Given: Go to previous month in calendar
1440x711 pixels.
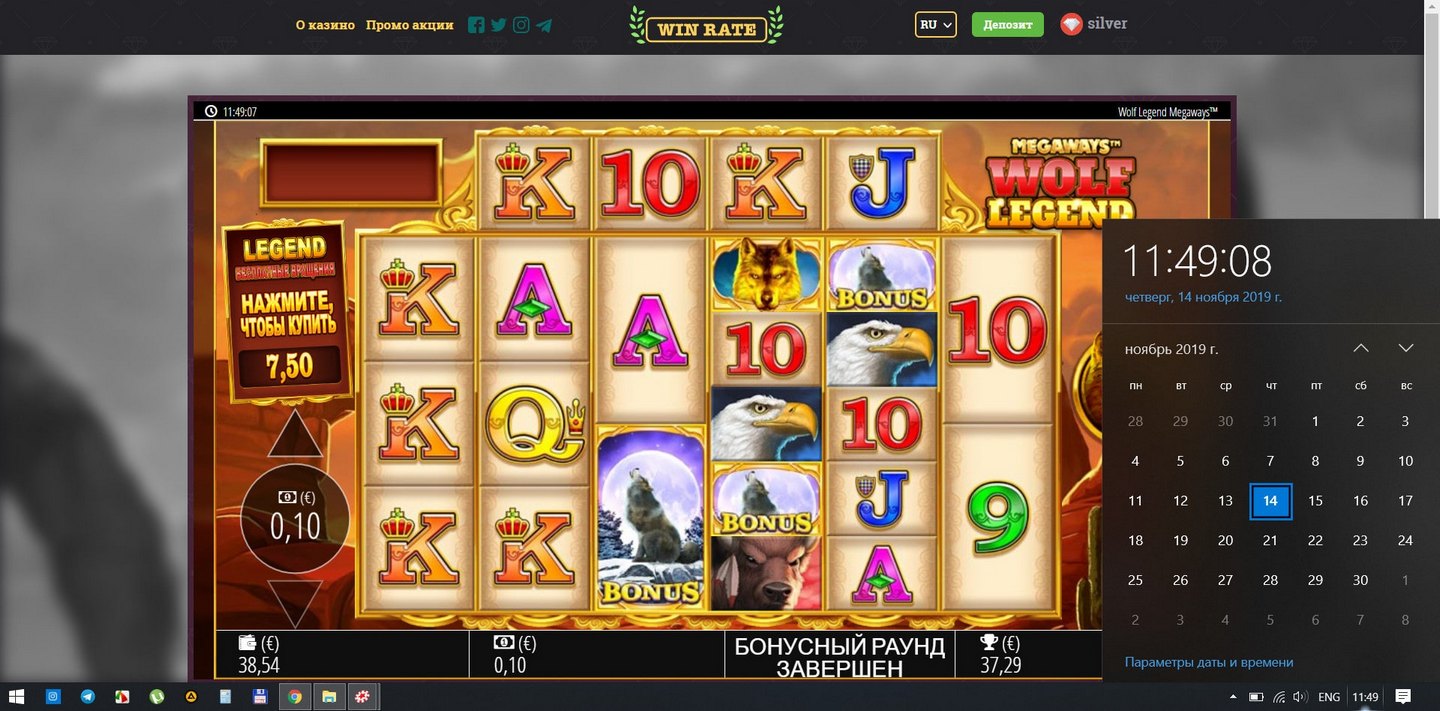Looking at the screenshot, I should click(x=1361, y=348).
